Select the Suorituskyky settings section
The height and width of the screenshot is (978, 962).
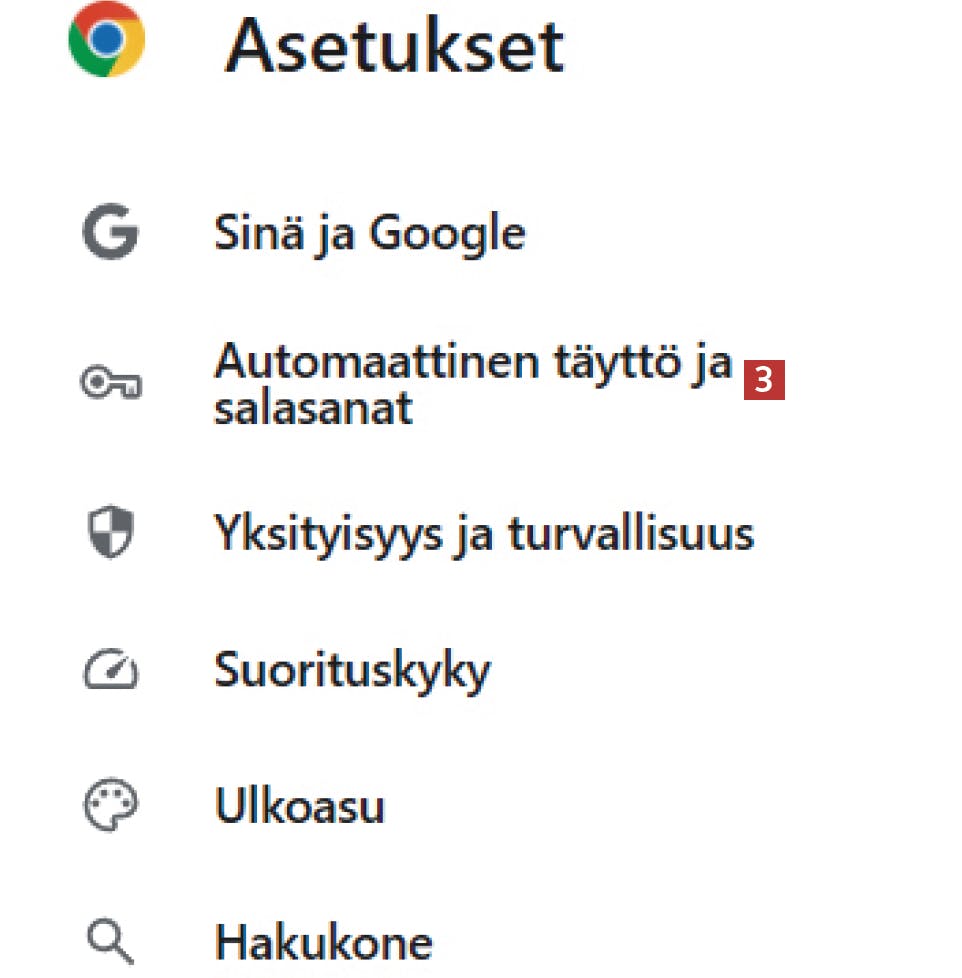[352, 670]
